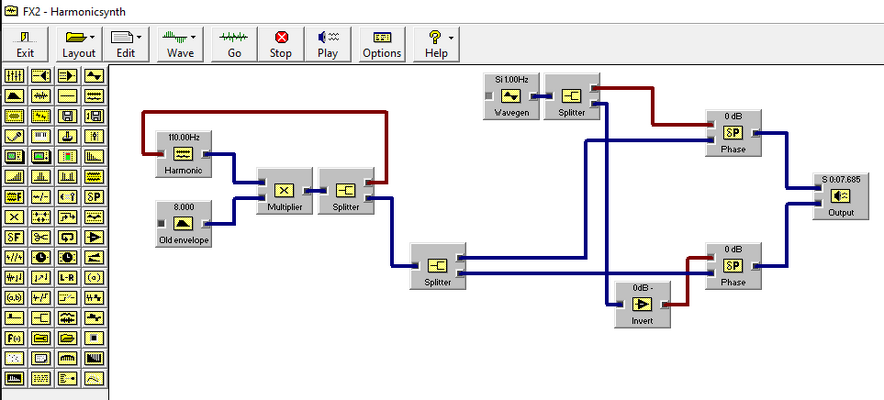Select the Output module block
Screen dimensions: 884x400
click(x=841, y=197)
